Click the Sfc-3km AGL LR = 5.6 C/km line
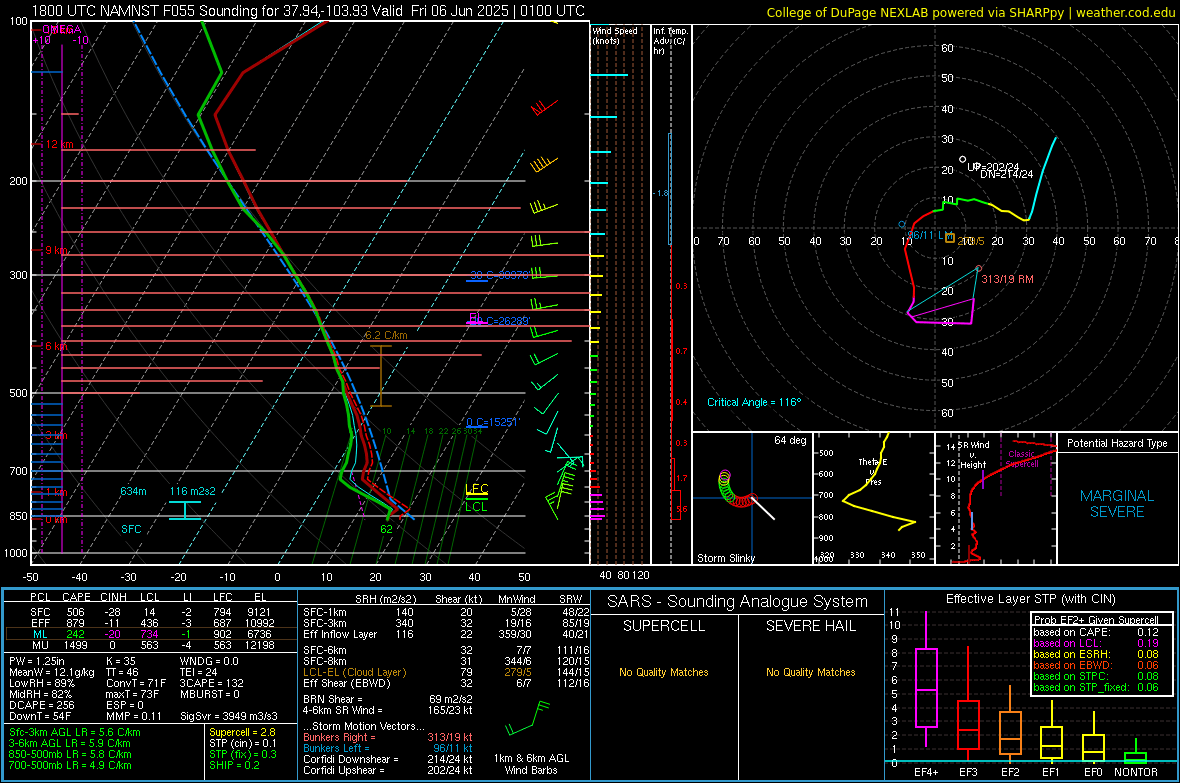 coord(75,732)
